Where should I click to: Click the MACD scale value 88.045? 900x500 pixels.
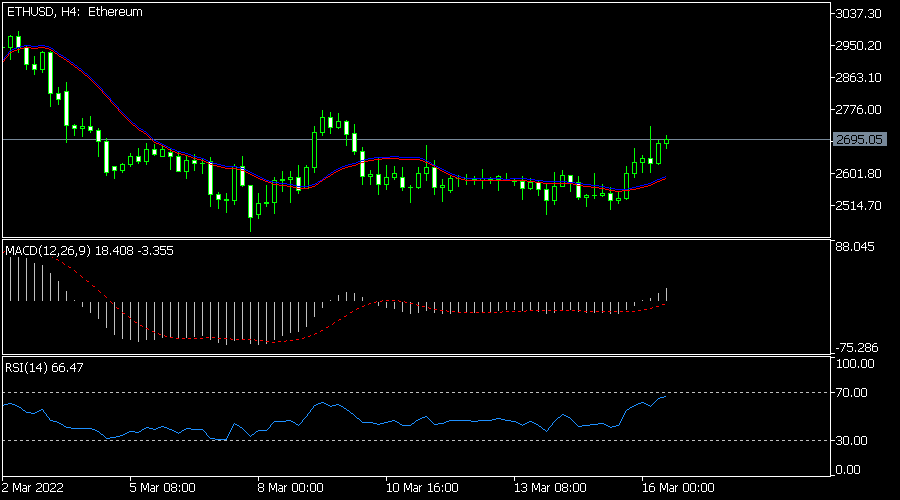pos(855,247)
